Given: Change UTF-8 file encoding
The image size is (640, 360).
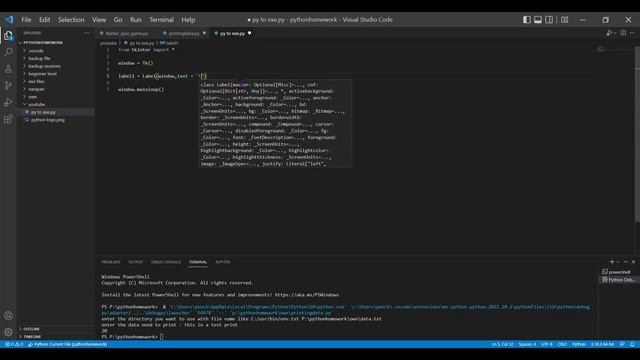Looking at the screenshot, I should coord(547,344).
